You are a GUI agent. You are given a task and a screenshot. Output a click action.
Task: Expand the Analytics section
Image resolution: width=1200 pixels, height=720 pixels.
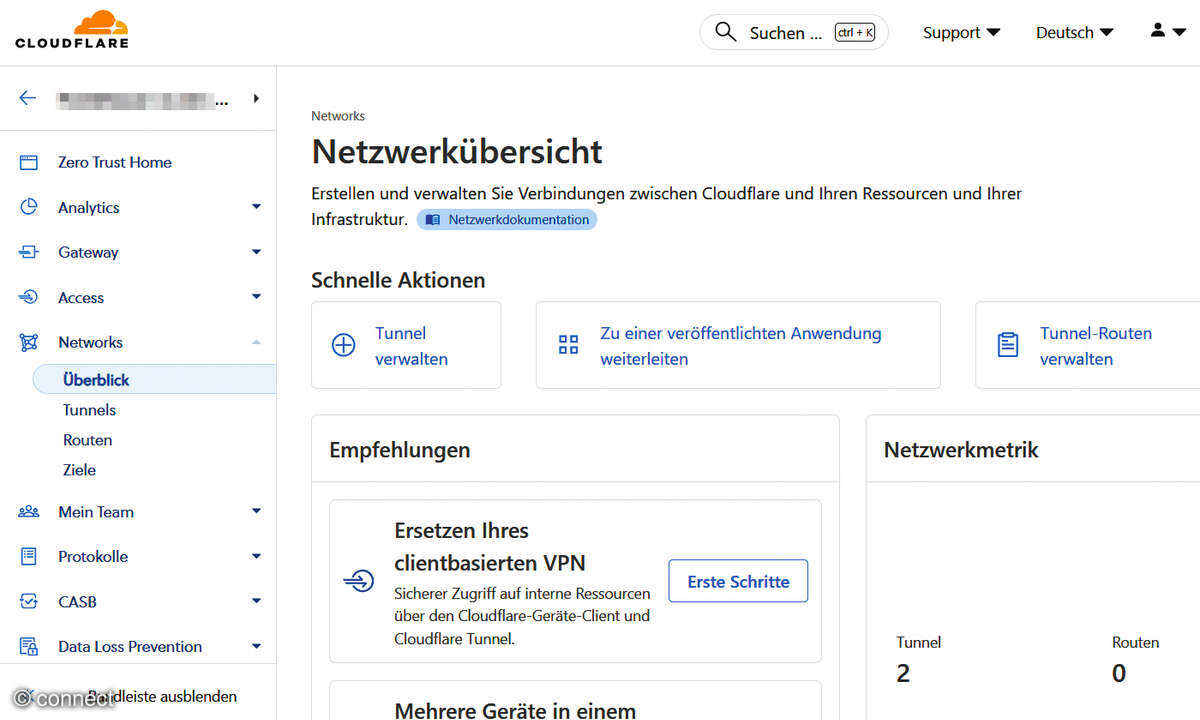coord(88,207)
